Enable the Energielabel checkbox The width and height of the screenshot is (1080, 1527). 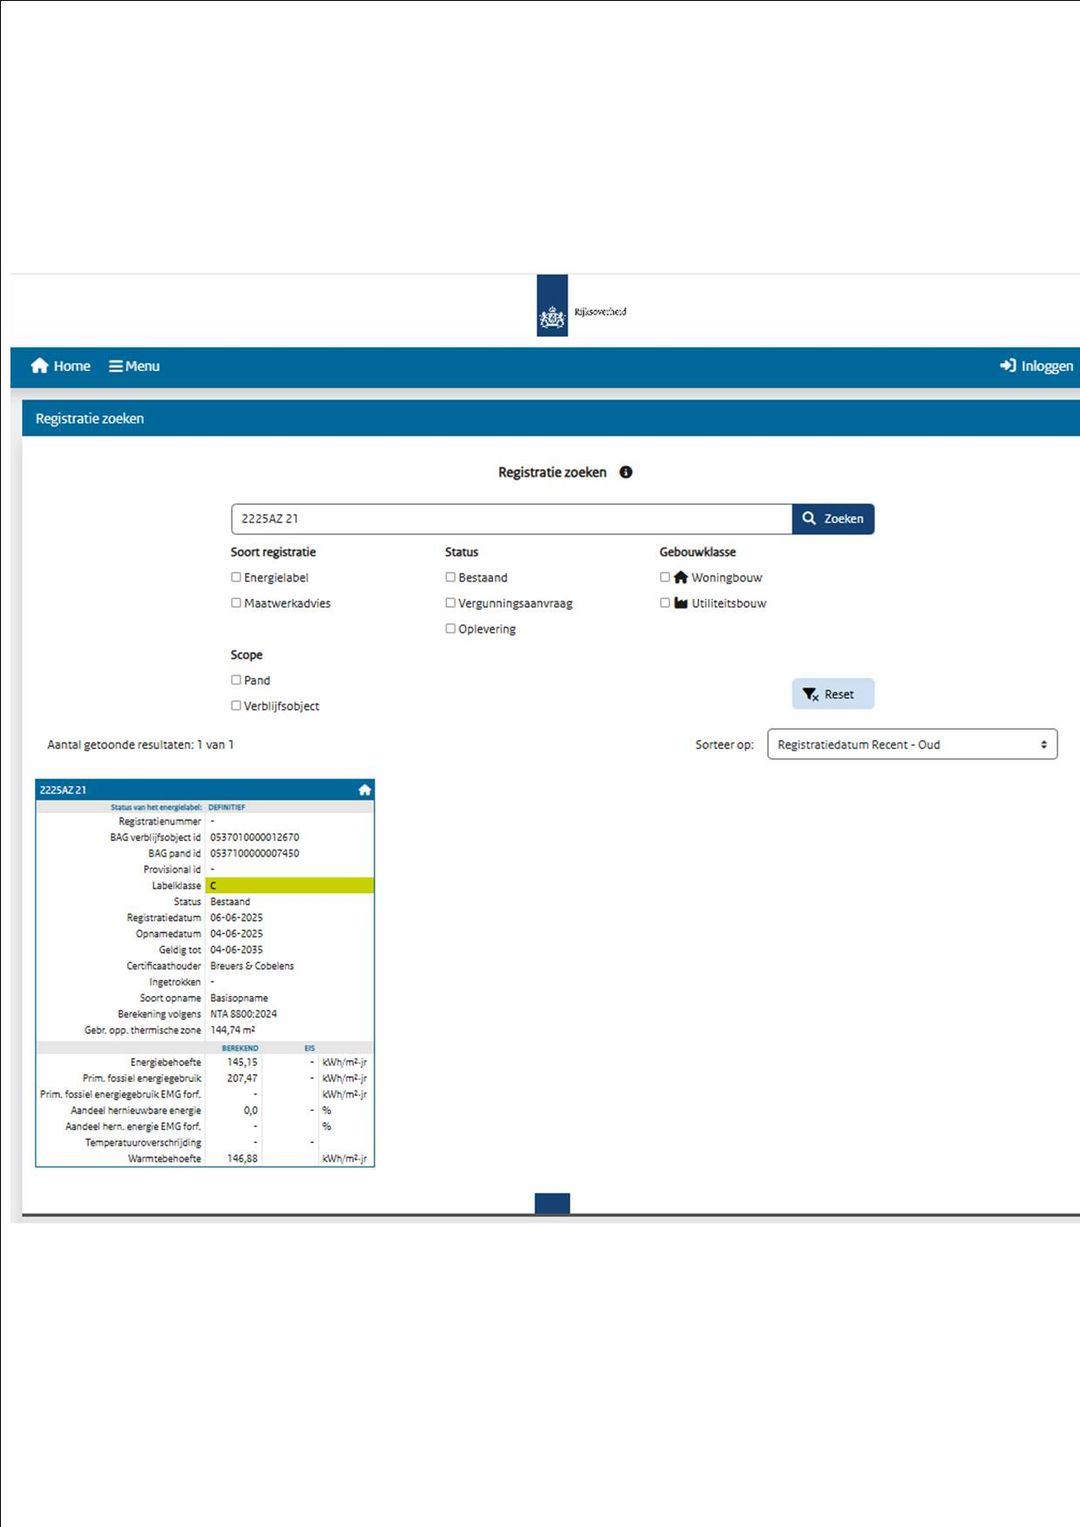236,577
